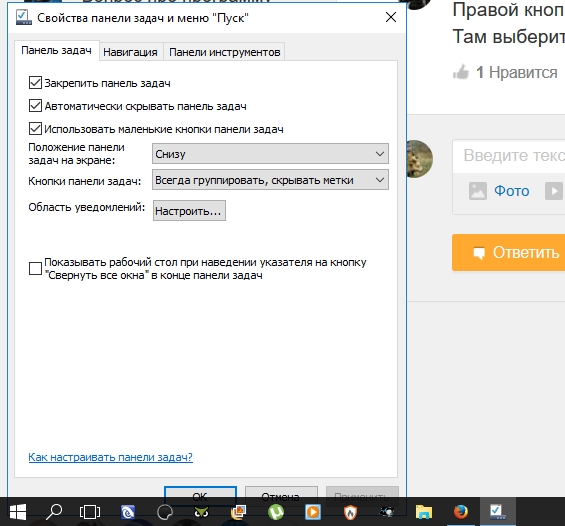Open the Как настраивать панели задач? link
565x526 pixels.
(110, 457)
